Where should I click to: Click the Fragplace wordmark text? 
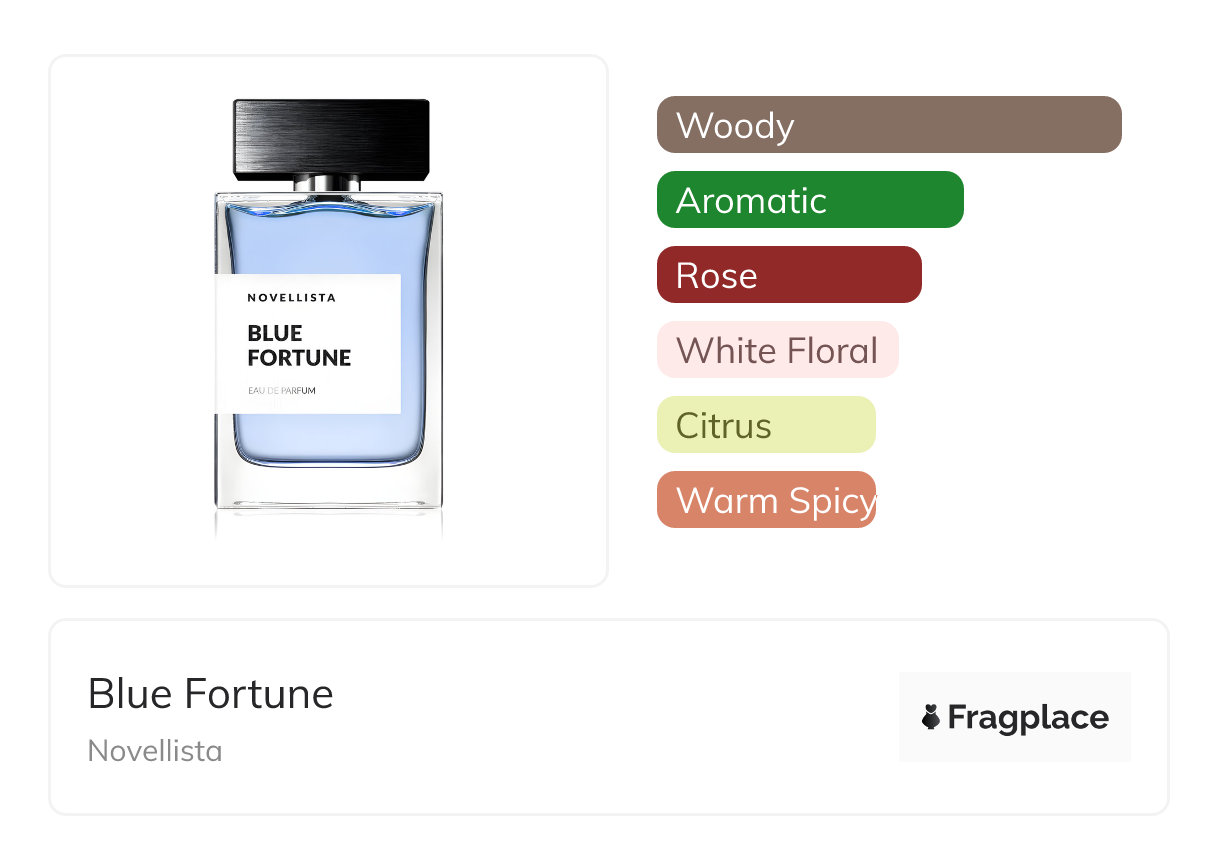click(x=1028, y=717)
